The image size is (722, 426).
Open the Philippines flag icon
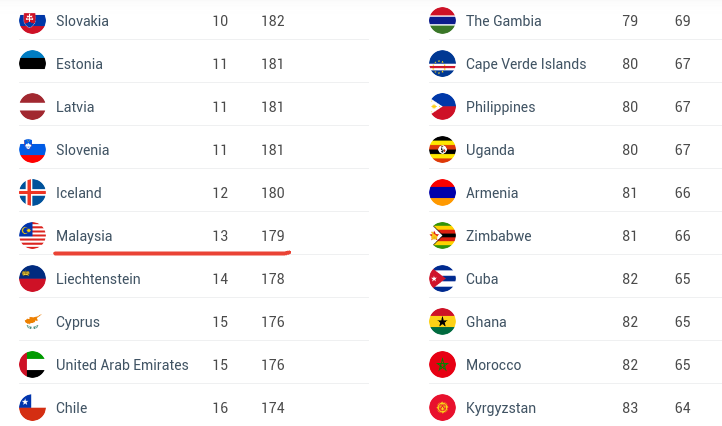[x=442, y=106]
